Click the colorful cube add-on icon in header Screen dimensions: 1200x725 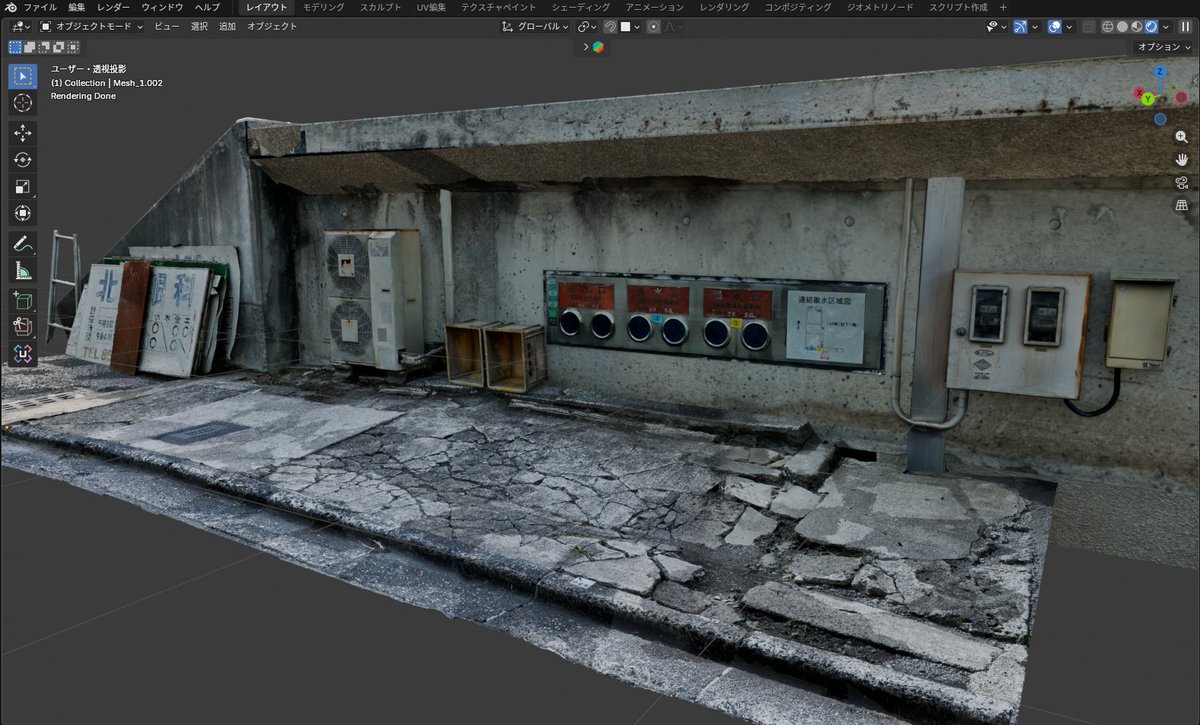click(x=598, y=47)
